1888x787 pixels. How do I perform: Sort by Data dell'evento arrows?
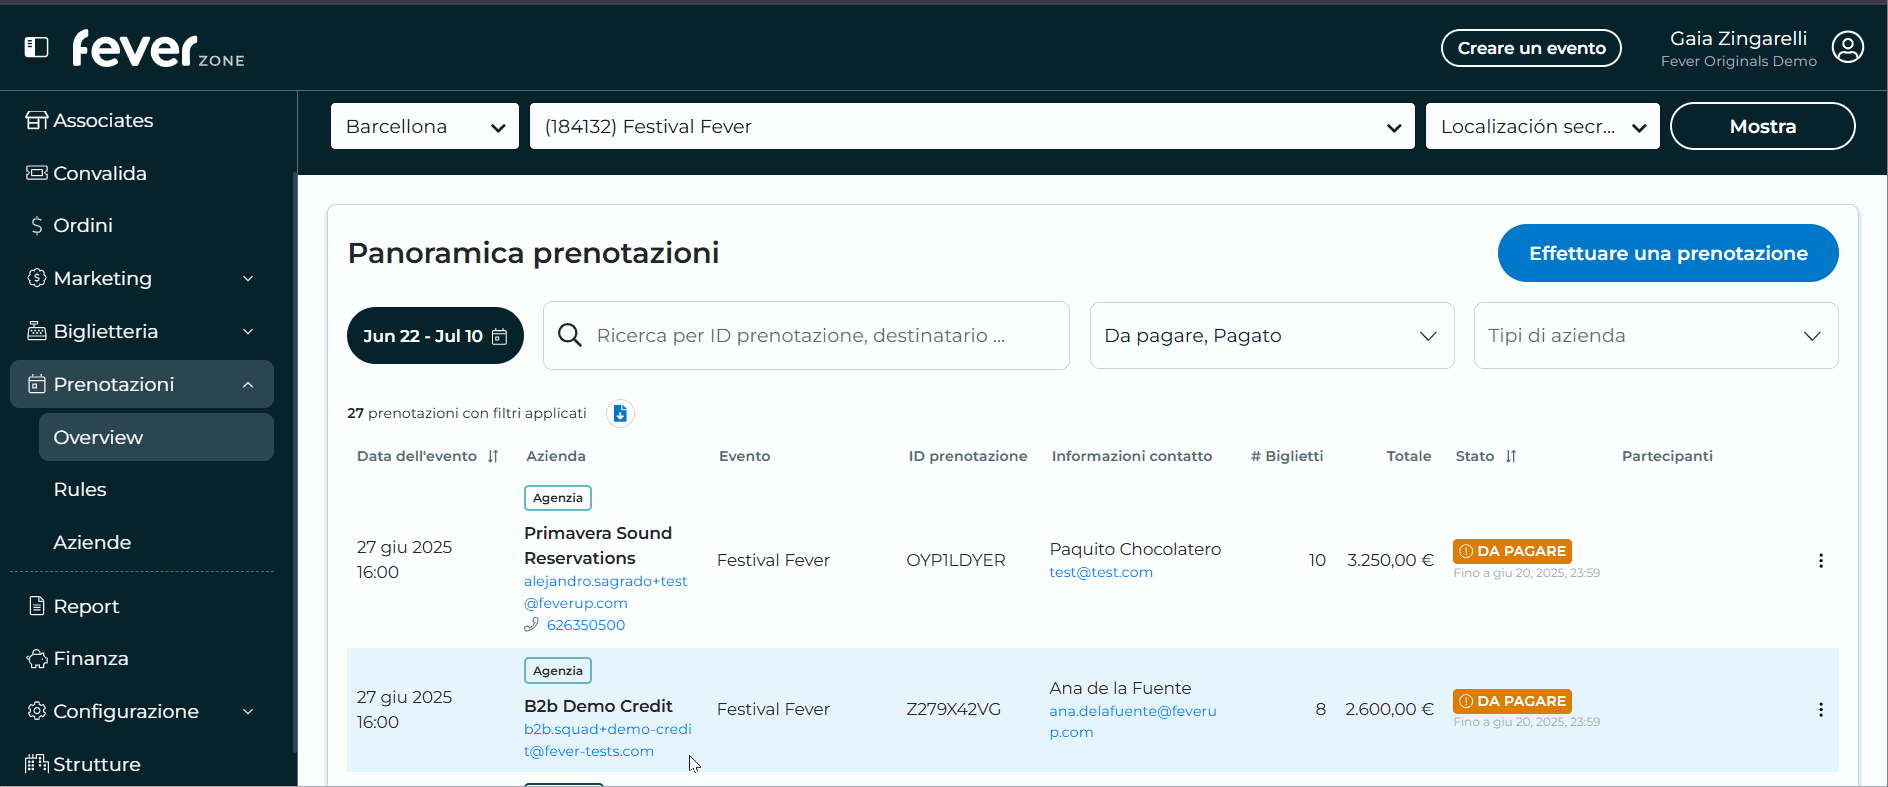[493, 456]
